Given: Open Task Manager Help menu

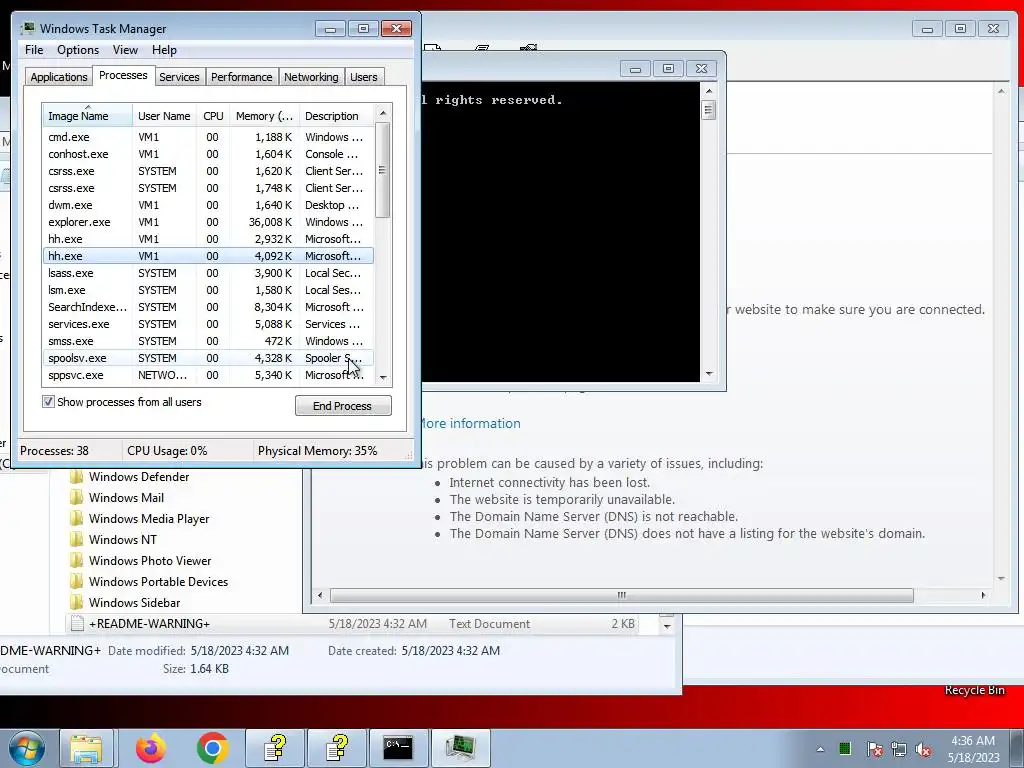Looking at the screenshot, I should tap(164, 50).
